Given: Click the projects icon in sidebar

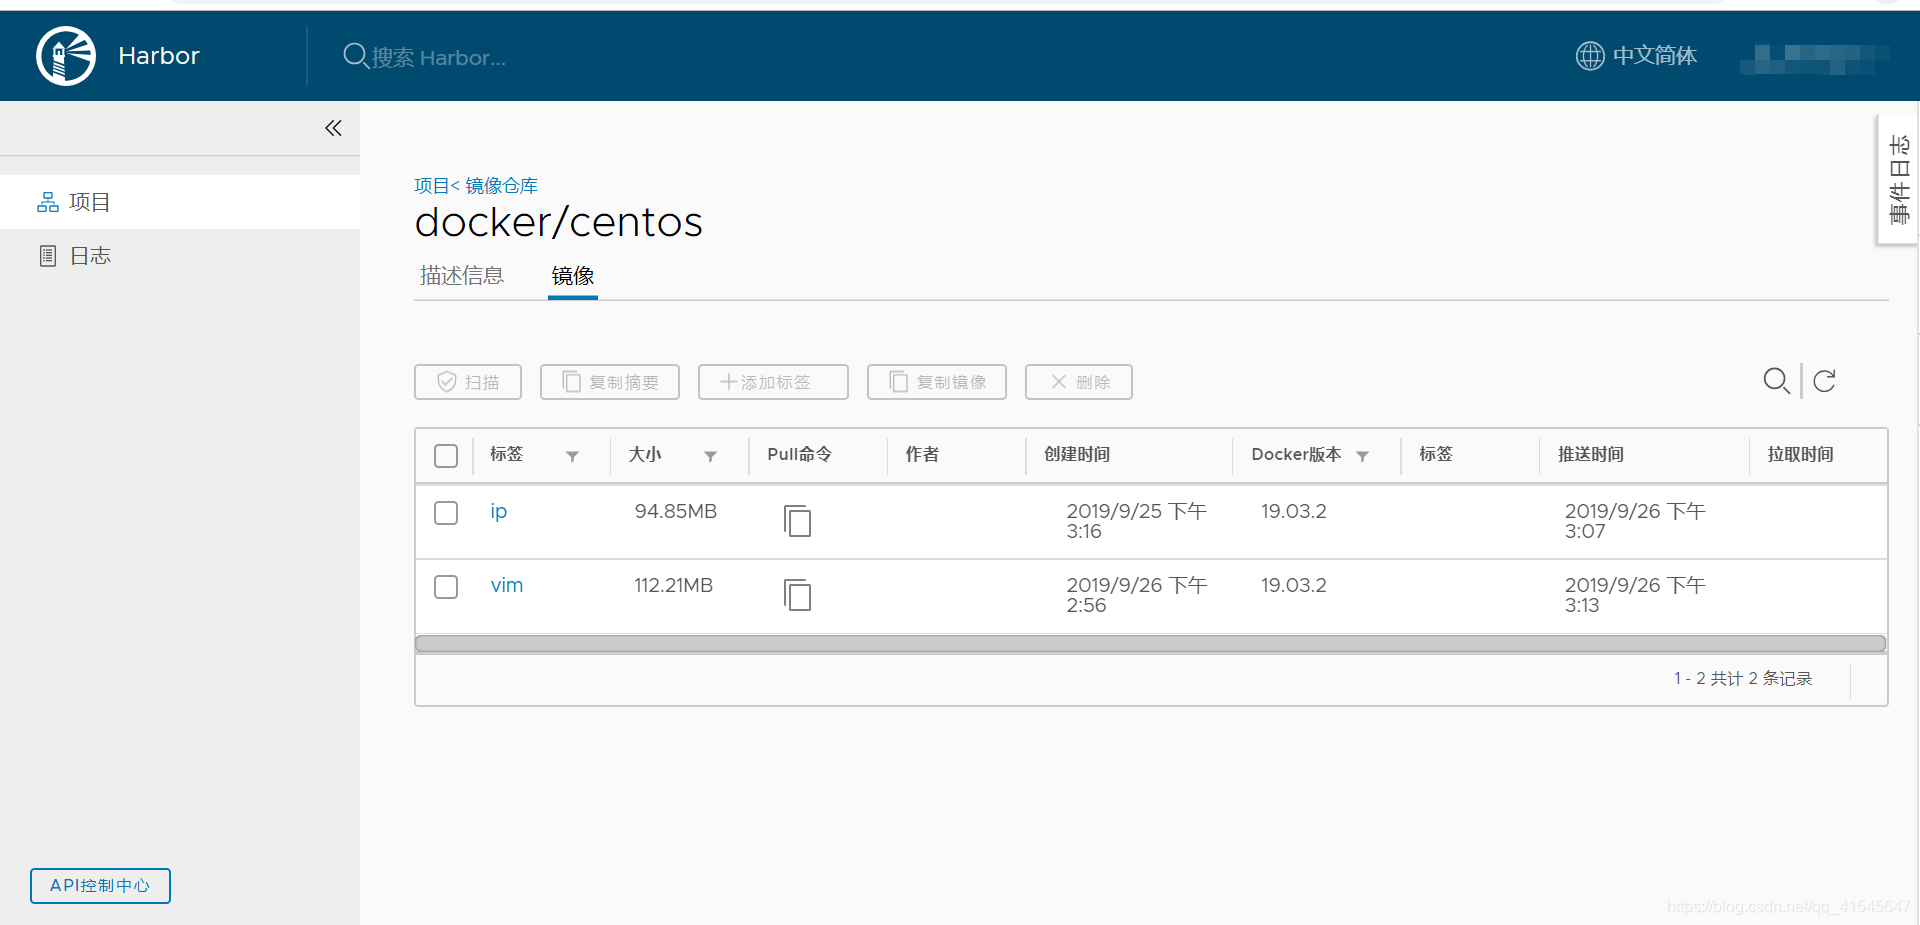Looking at the screenshot, I should pos(48,202).
